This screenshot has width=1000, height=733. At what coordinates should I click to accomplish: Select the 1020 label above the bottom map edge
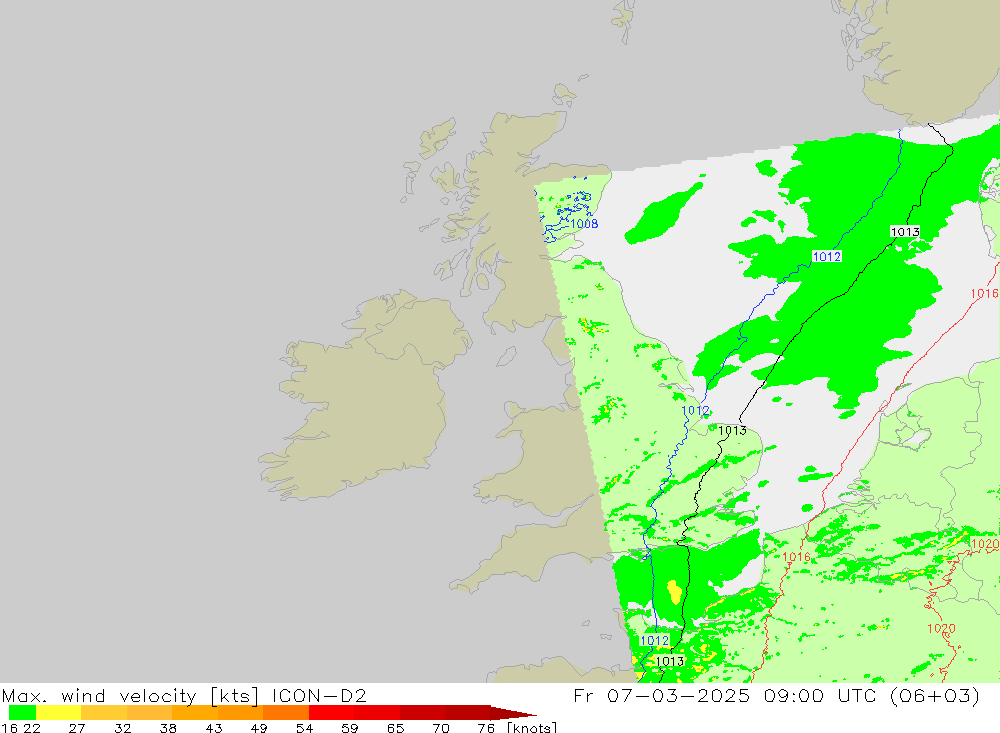click(941, 628)
